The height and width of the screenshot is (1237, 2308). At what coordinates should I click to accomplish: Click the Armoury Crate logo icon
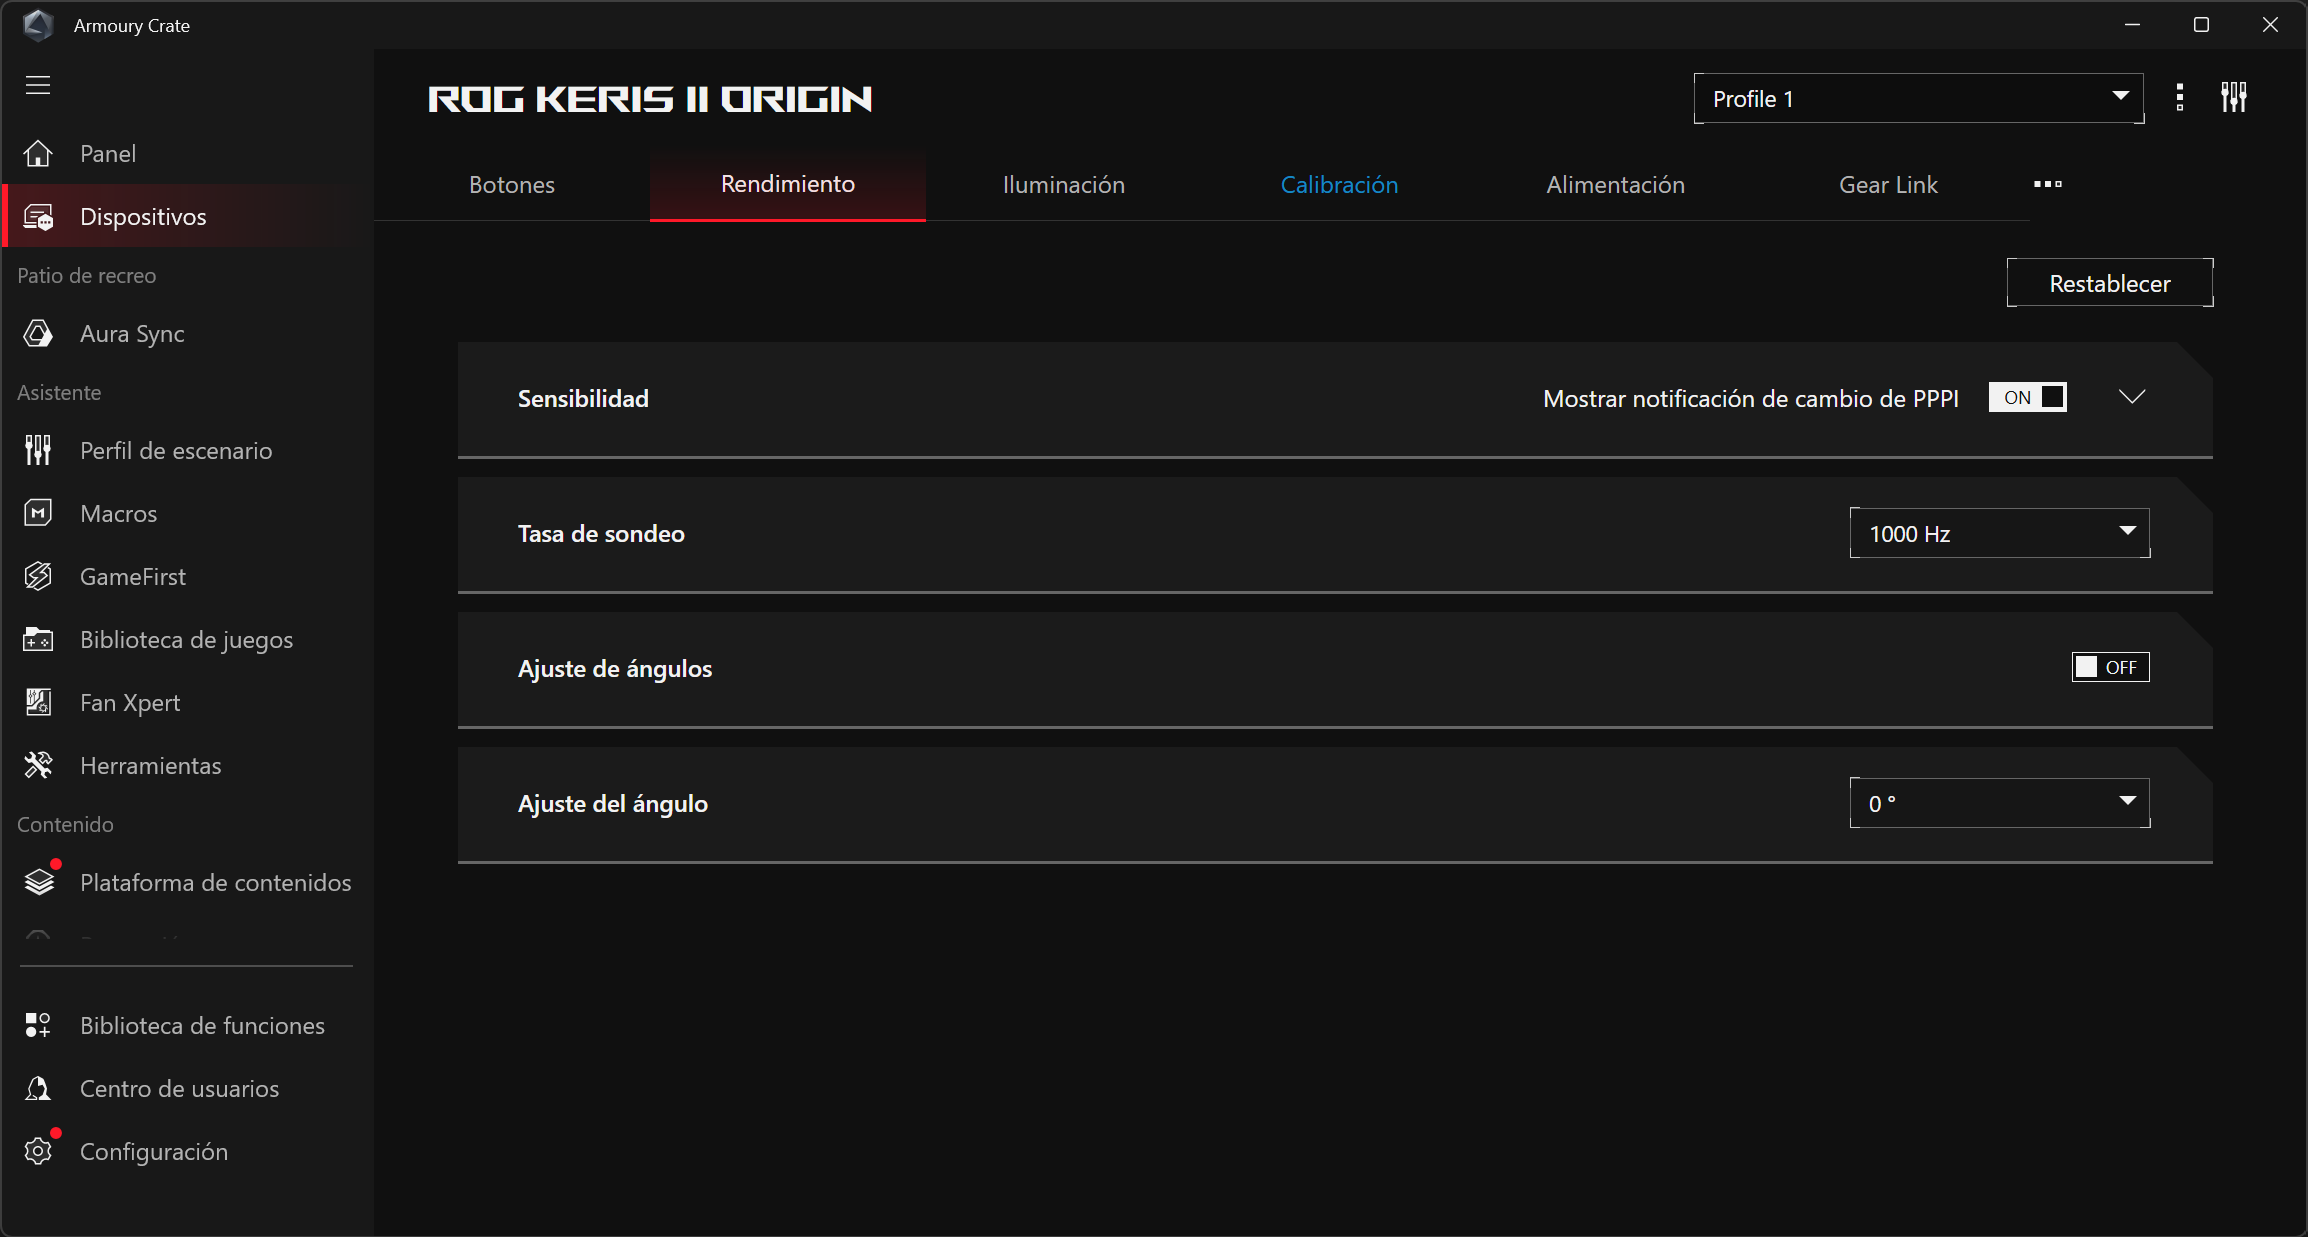(x=38, y=25)
